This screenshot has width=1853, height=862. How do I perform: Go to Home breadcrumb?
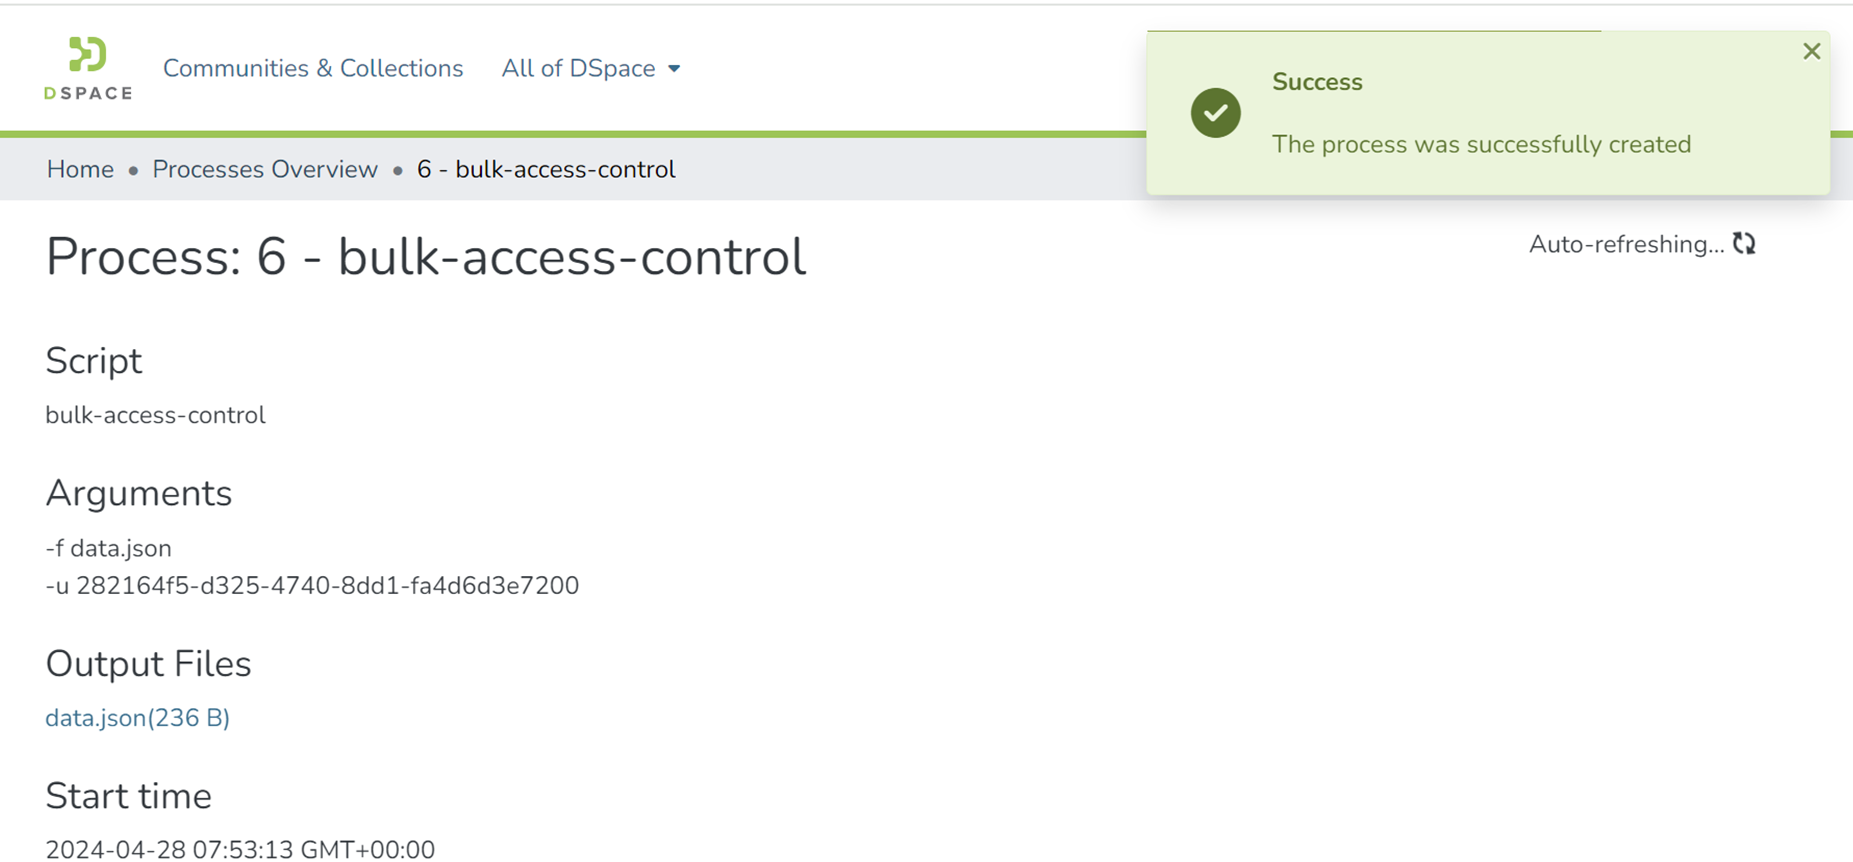tap(80, 169)
